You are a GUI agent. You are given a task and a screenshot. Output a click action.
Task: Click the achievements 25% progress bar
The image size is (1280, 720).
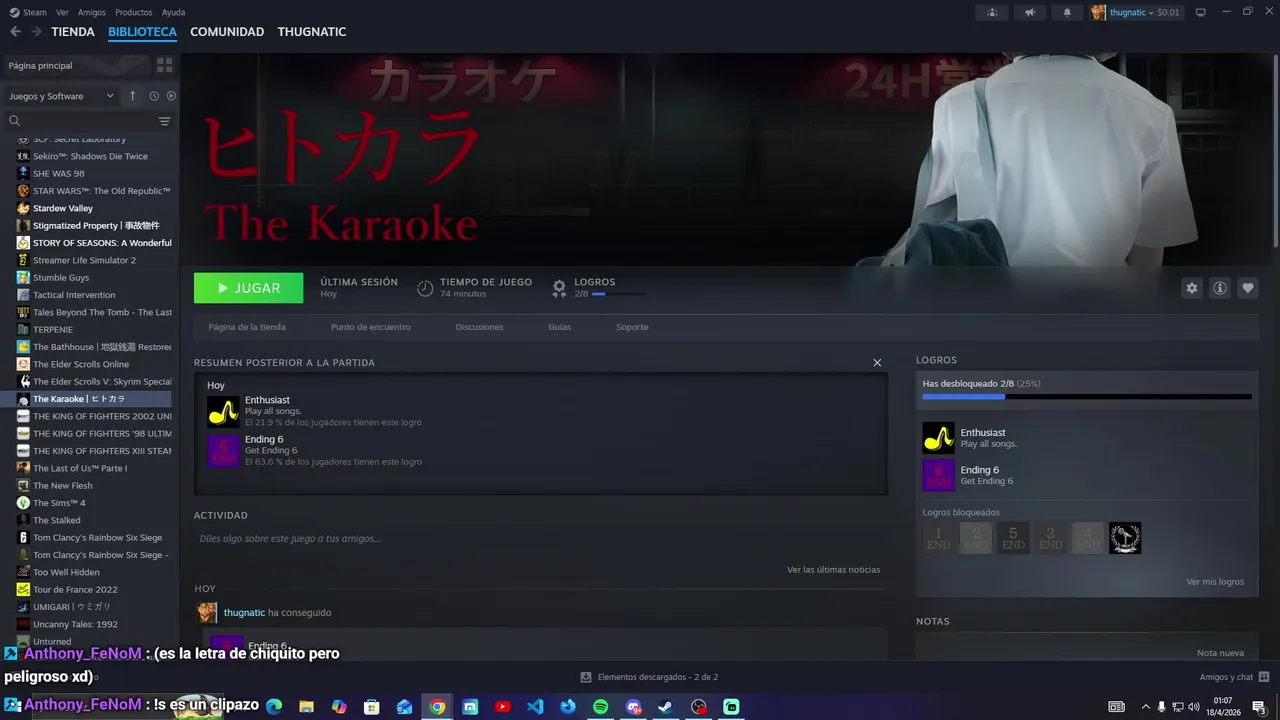tap(1087, 397)
